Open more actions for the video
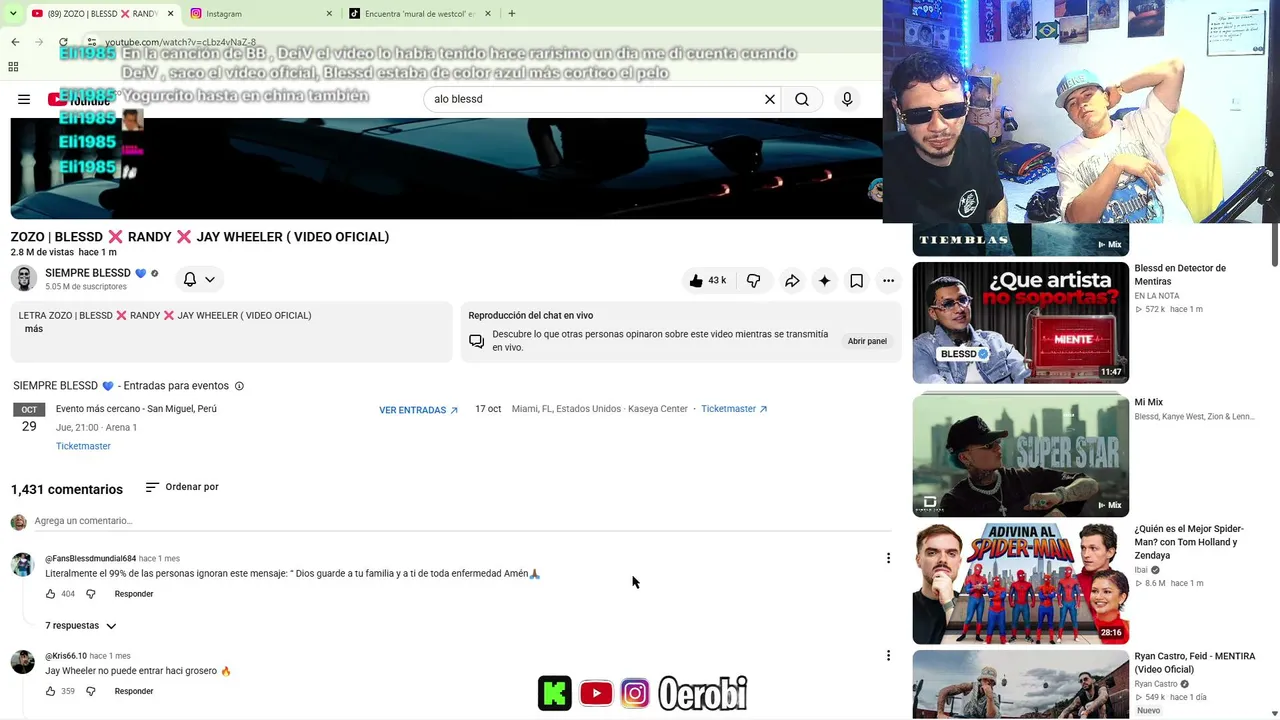 (x=888, y=281)
